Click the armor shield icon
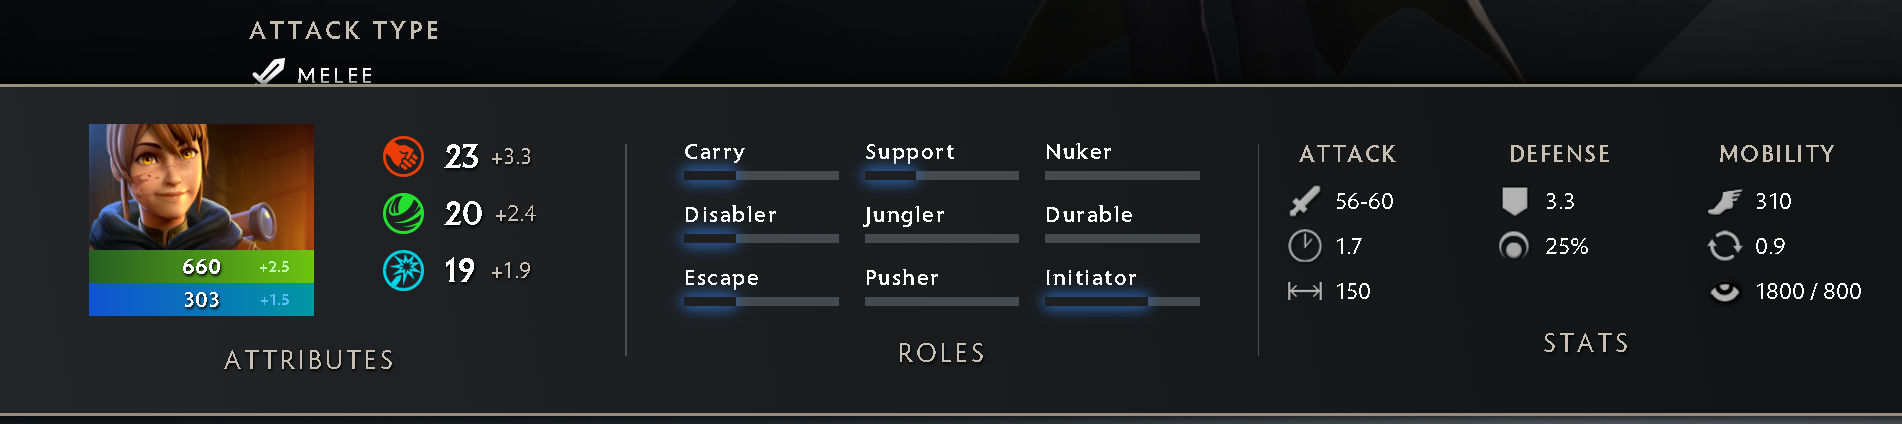This screenshot has height=424, width=1902. (x=1514, y=201)
